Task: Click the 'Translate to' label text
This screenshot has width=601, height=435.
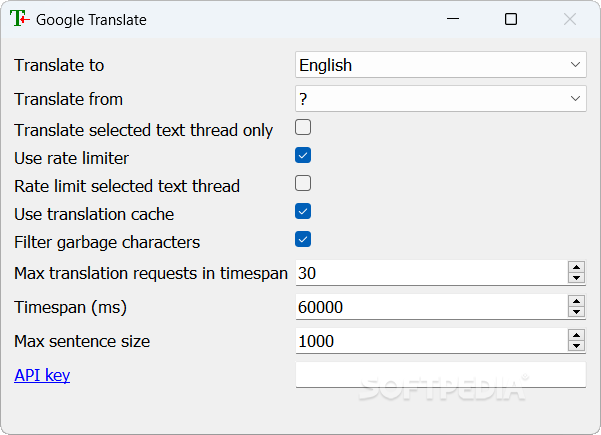Action: [x=59, y=65]
